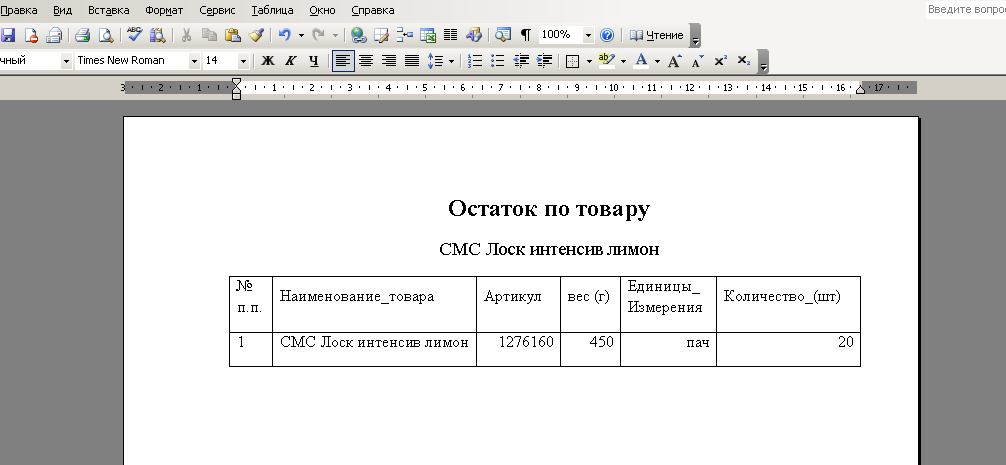Open the Формат menu

[164, 10]
